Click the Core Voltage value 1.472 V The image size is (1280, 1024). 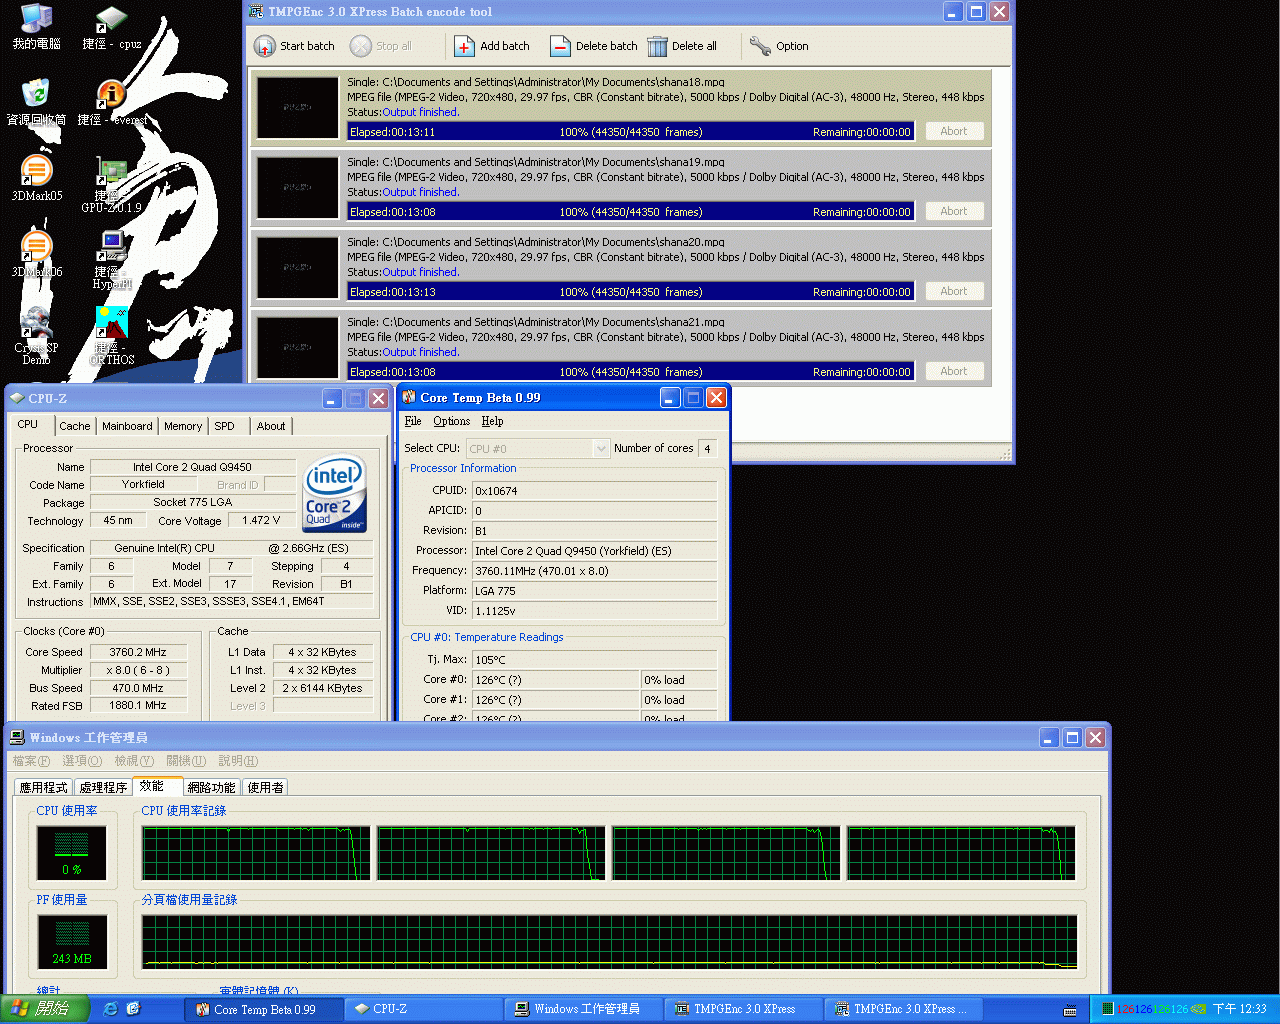pyautogui.click(x=261, y=520)
